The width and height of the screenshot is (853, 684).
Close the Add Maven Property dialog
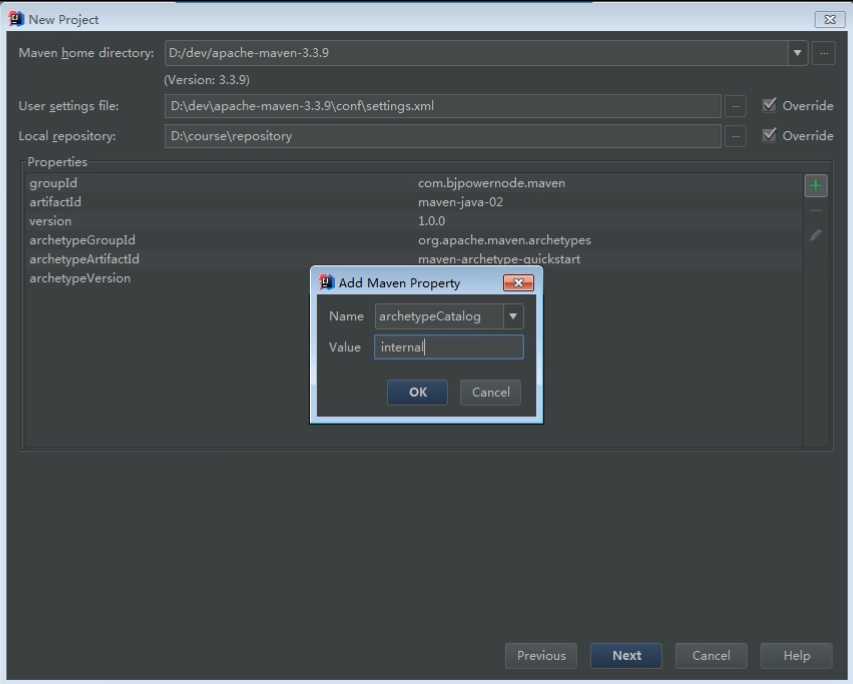pyautogui.click(x=518, y=283)
